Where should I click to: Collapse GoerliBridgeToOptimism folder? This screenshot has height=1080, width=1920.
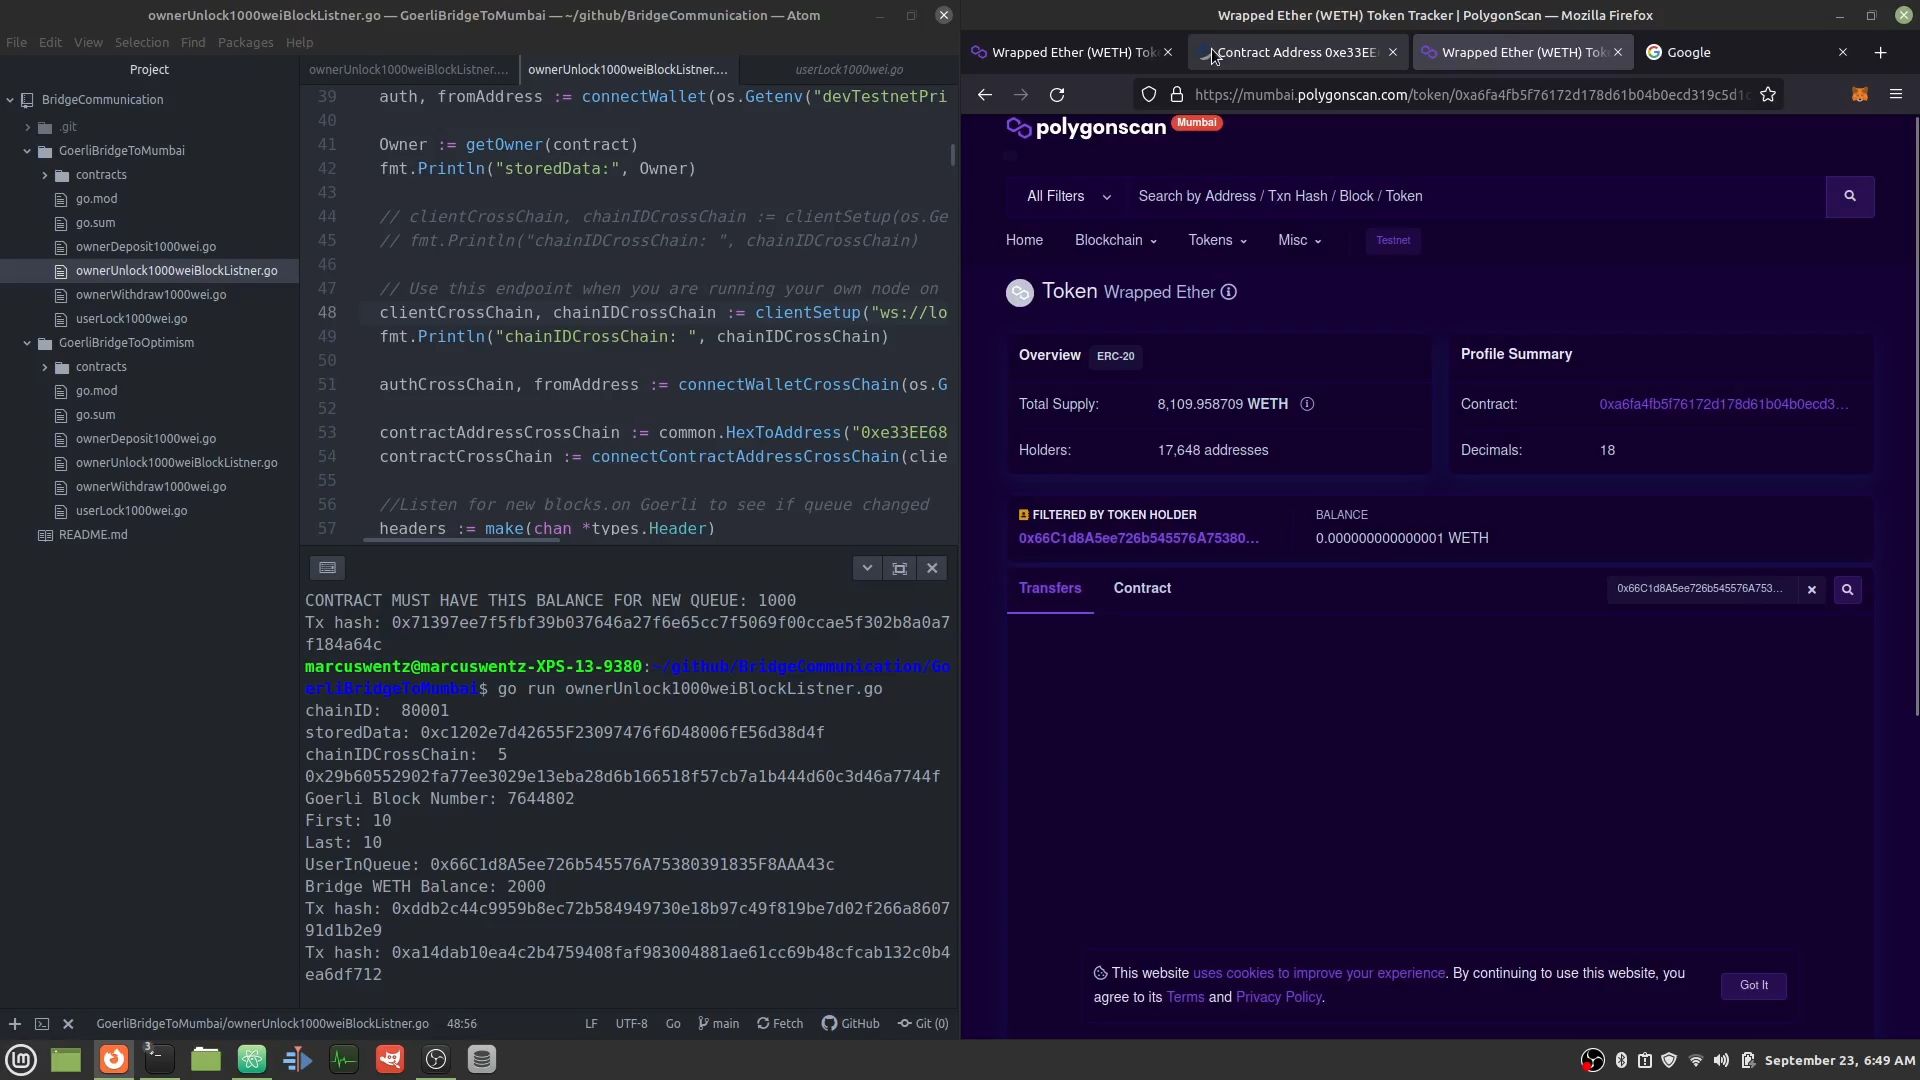(28, 343)
